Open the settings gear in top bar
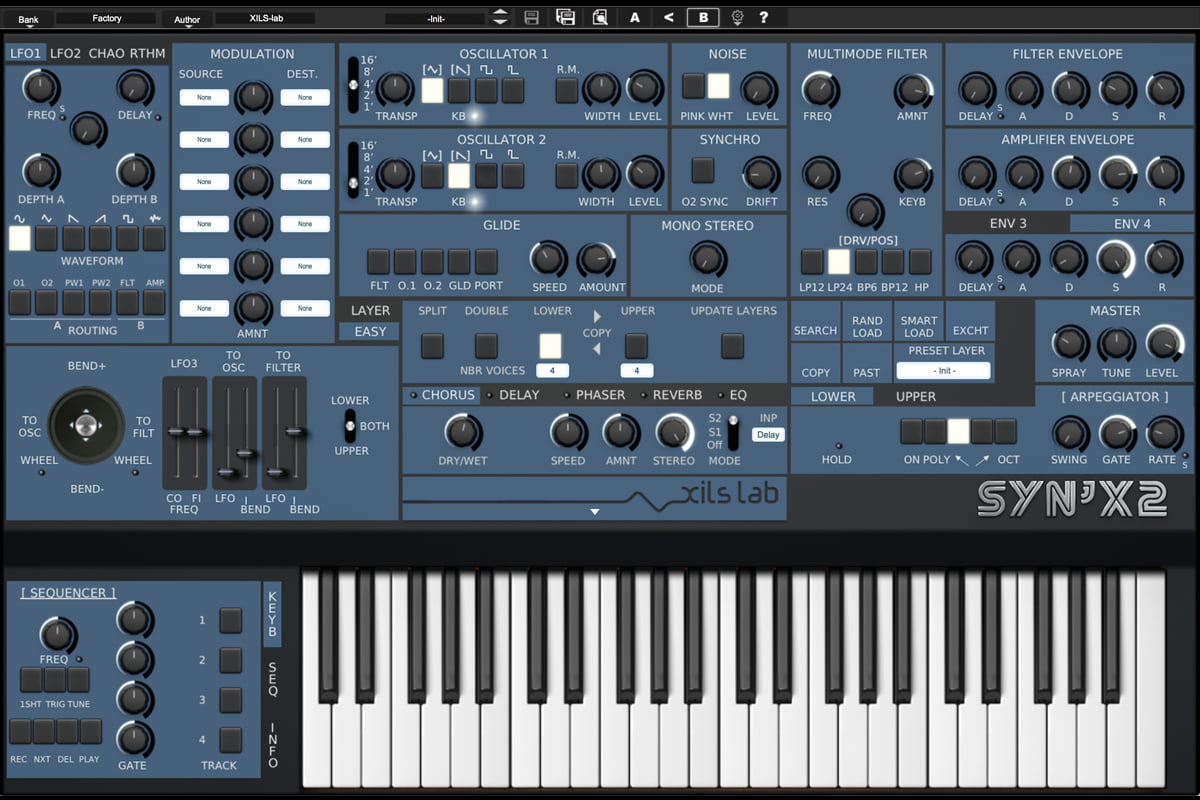Image resolution: width=1200 pixels, height=800 pixels. coord(737,17)
